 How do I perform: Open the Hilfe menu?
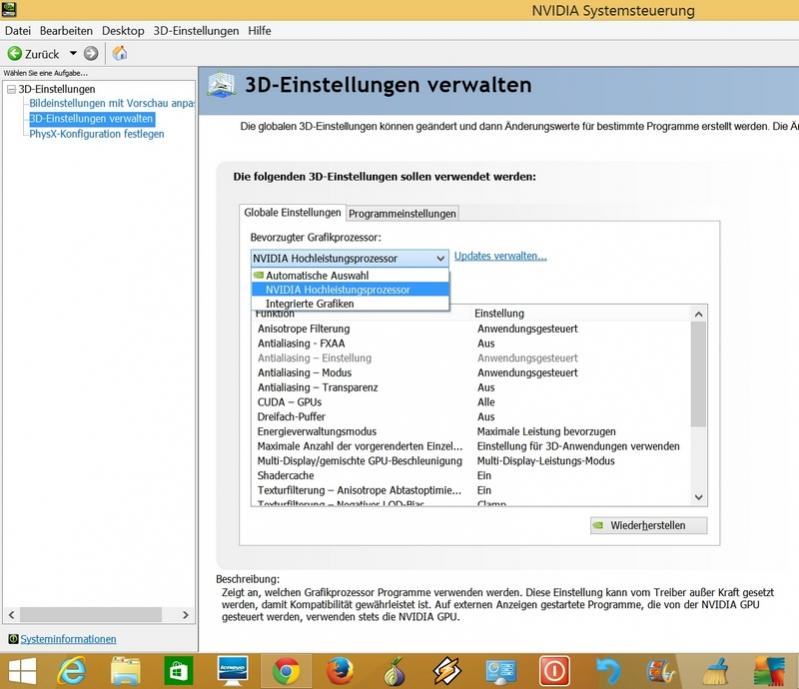[x=259, y=31]
